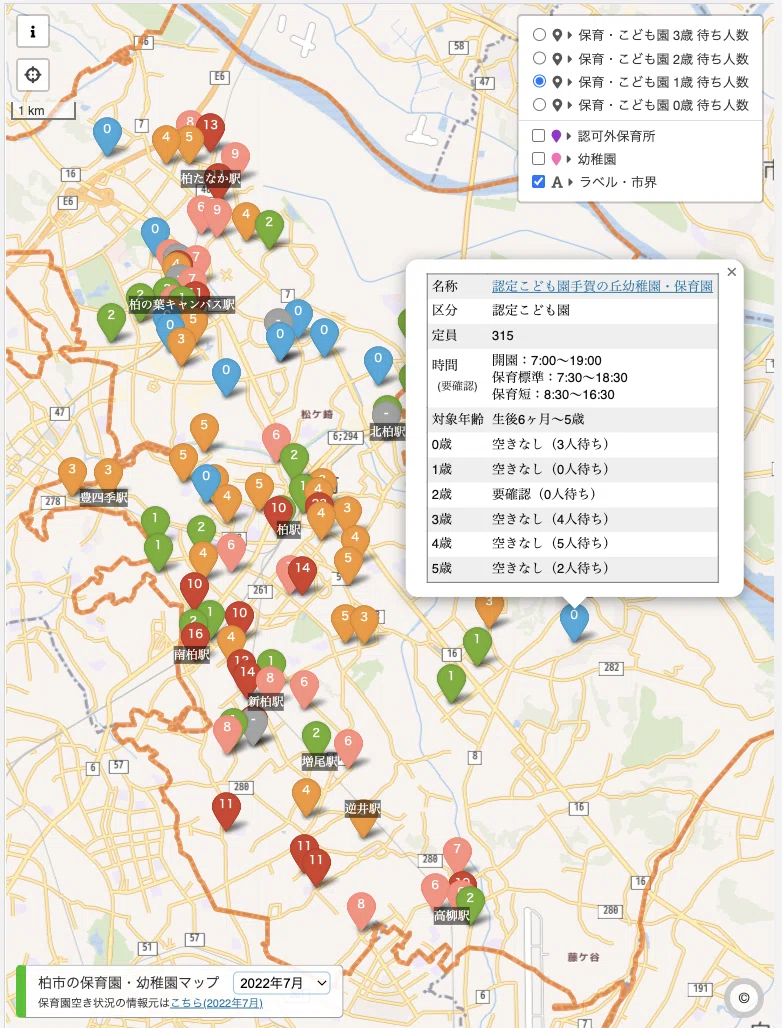
Task: Expand the 0歳 待ち人数 layer legend arrow
Action: point(570,105)
